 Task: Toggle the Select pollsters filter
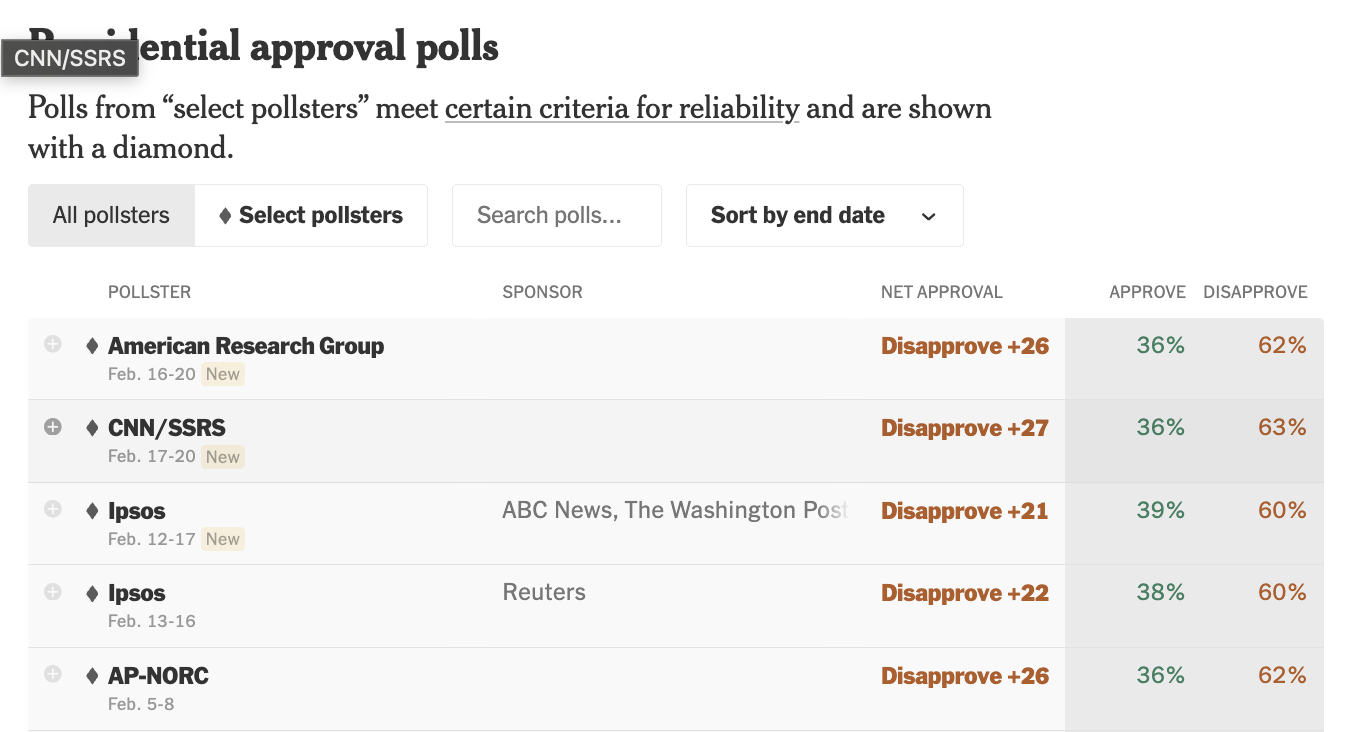[311, 215]
